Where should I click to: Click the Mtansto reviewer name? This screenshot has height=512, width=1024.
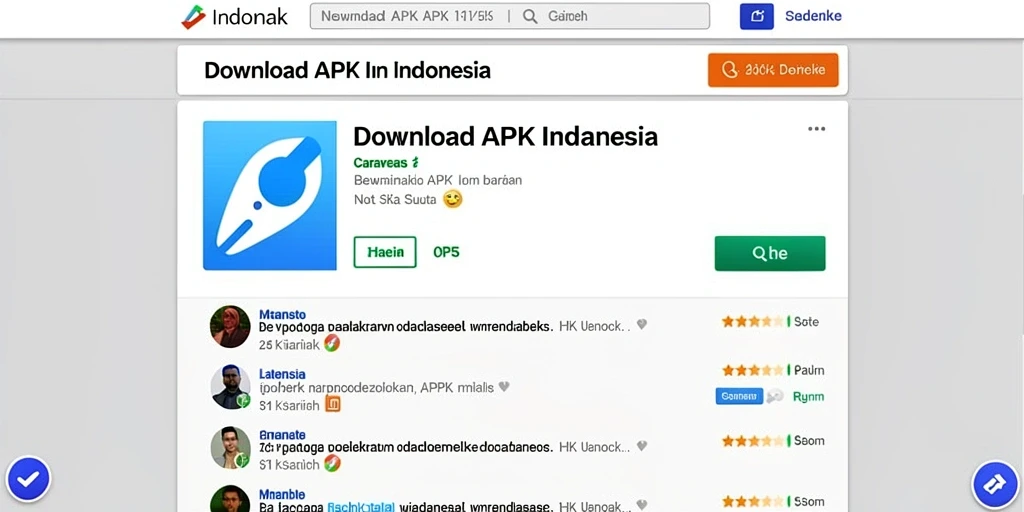282,314
